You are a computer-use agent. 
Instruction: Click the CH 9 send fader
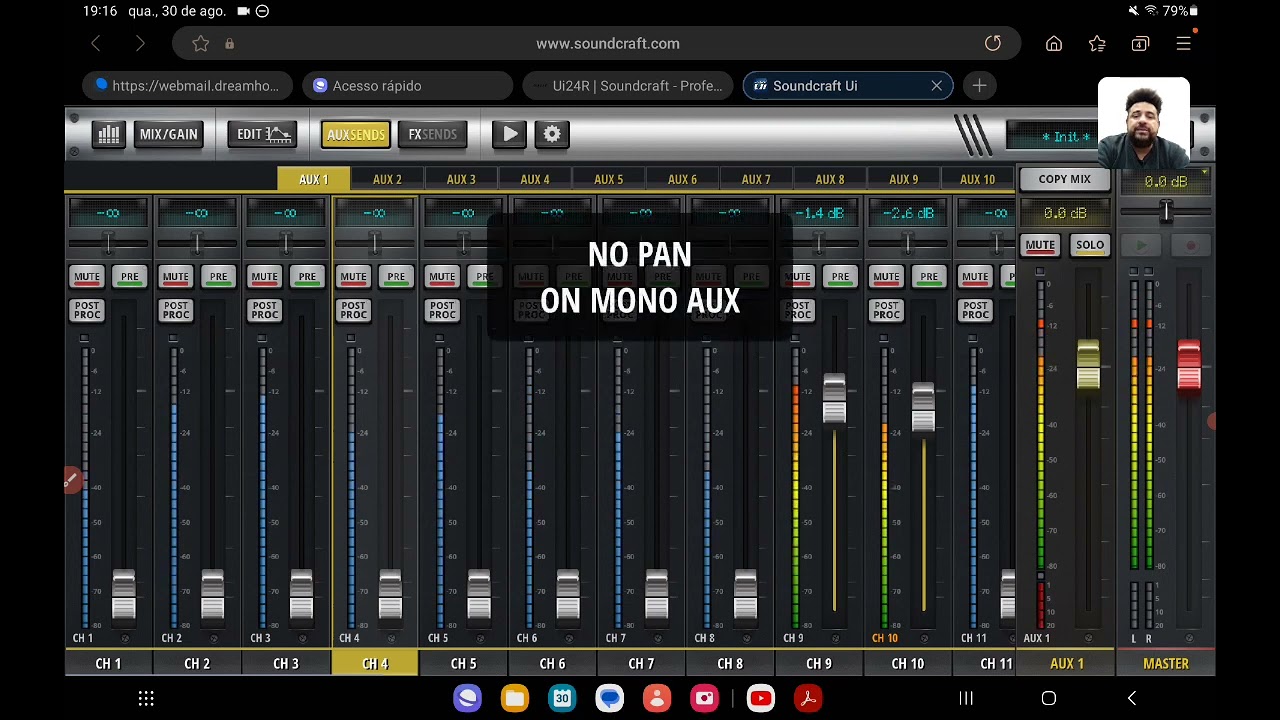[834, 398]
